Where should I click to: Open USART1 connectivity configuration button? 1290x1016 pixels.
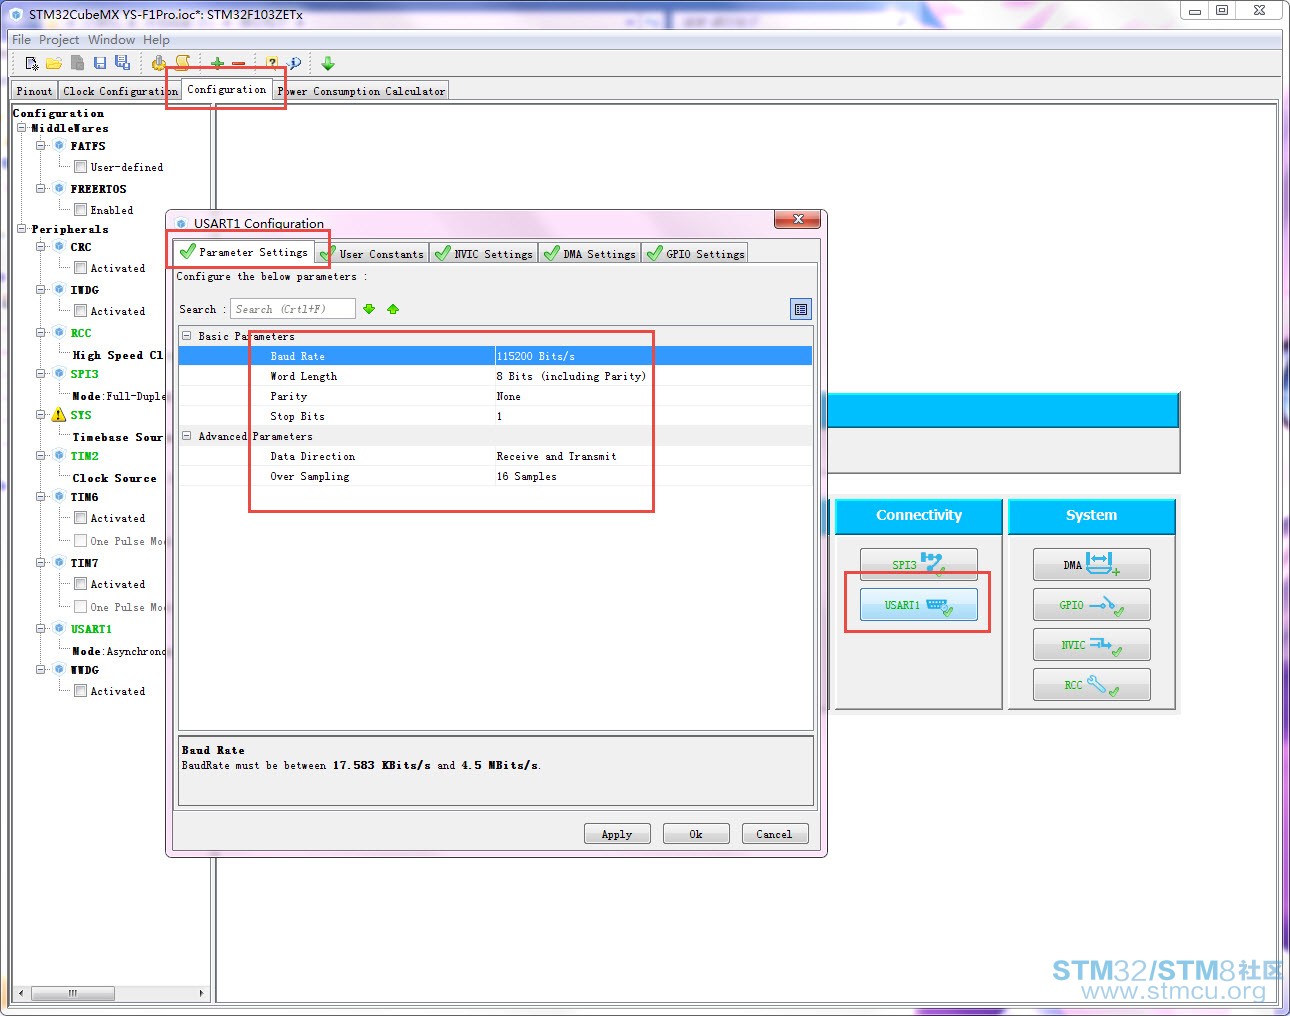coord(919,604)
